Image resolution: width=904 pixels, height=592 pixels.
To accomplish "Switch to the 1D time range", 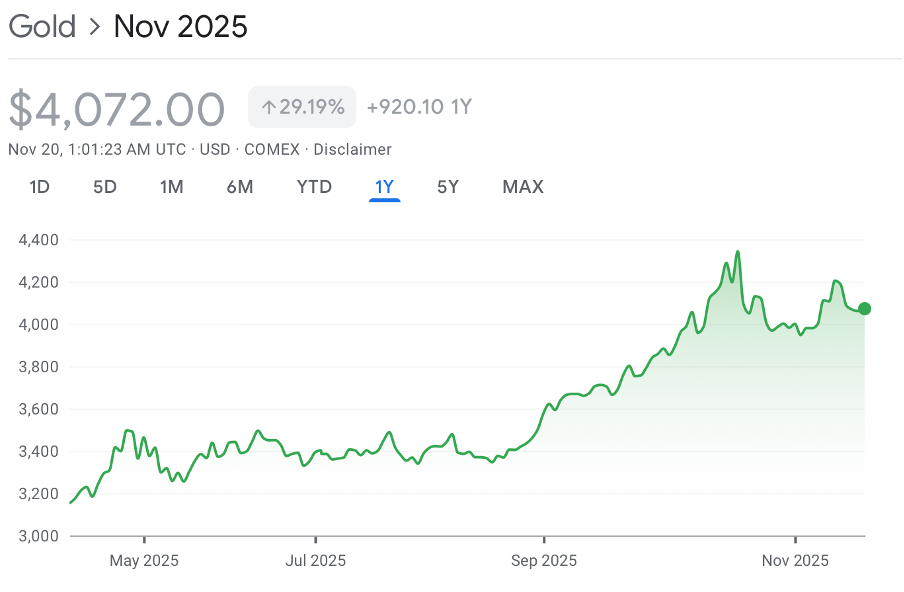I will pos(39,187).
